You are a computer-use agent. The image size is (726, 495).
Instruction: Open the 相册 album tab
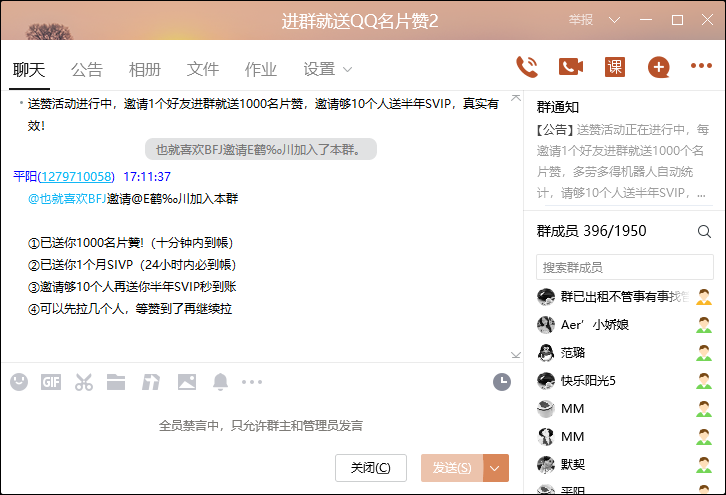(x=144, y=70)
